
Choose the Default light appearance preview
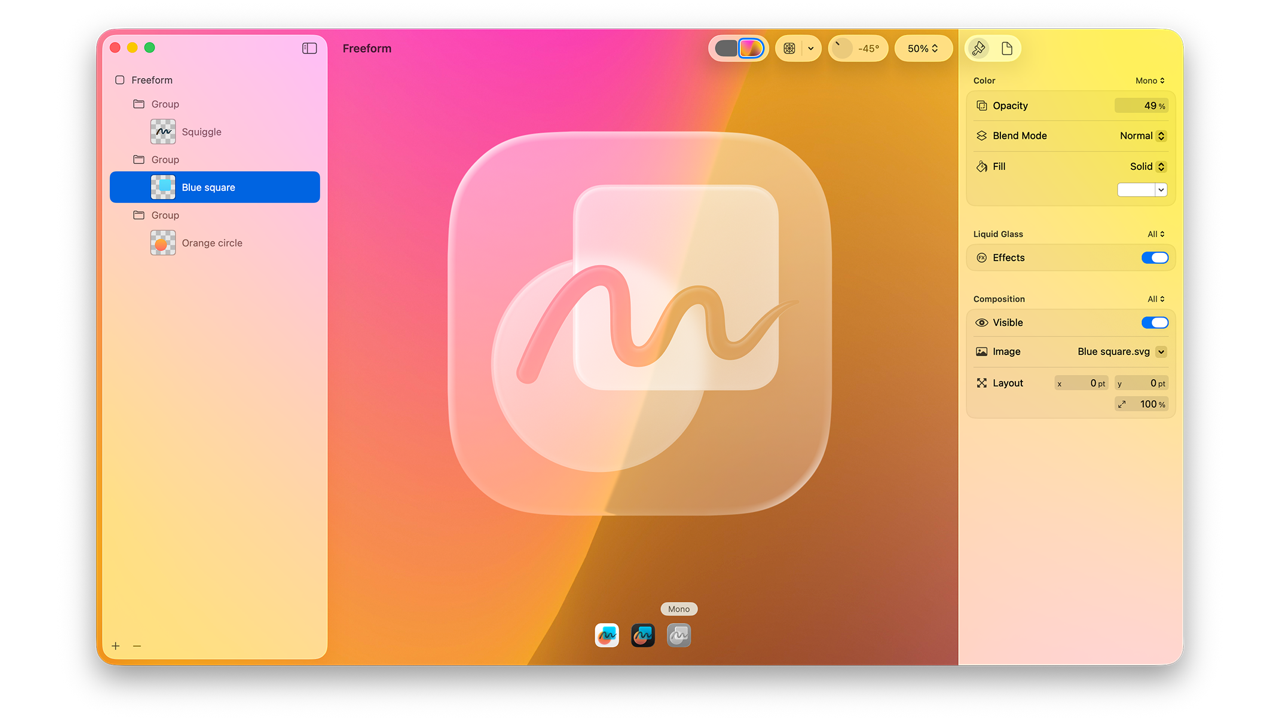point(607,635)
